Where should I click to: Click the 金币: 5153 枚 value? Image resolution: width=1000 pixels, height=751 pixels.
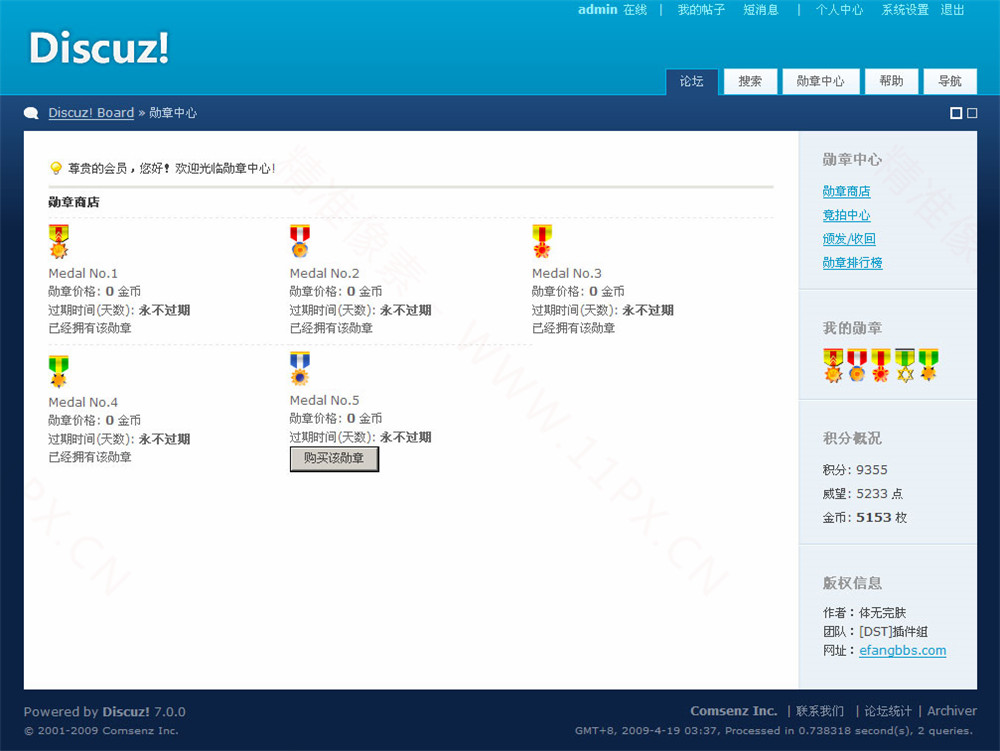[865, 518]
